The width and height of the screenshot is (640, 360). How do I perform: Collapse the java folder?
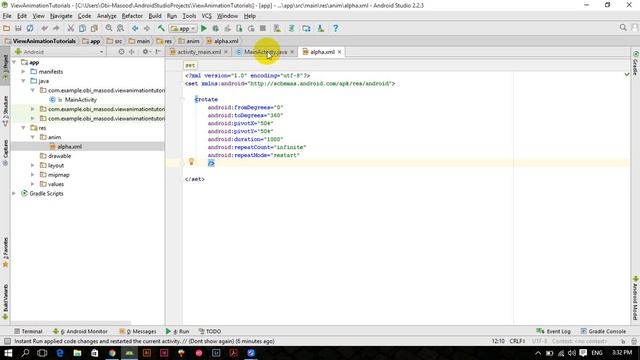pos(24,81)
